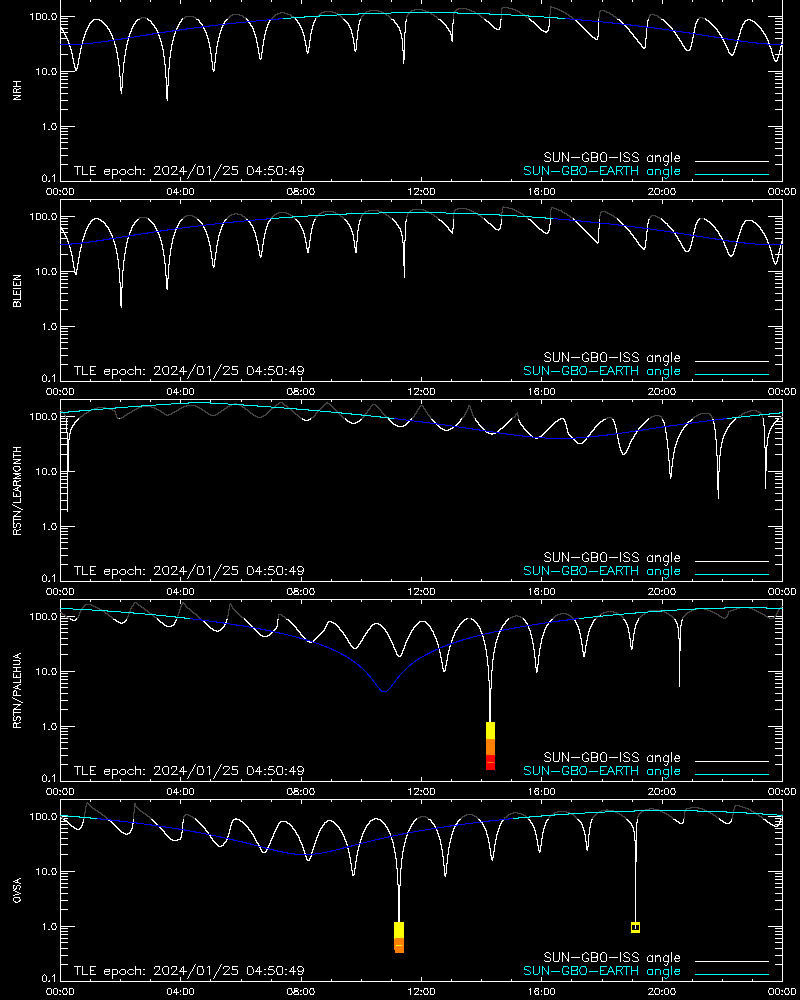Click the OVSA y-axis panel label
800x1000 pixels.
pos(17,890)
